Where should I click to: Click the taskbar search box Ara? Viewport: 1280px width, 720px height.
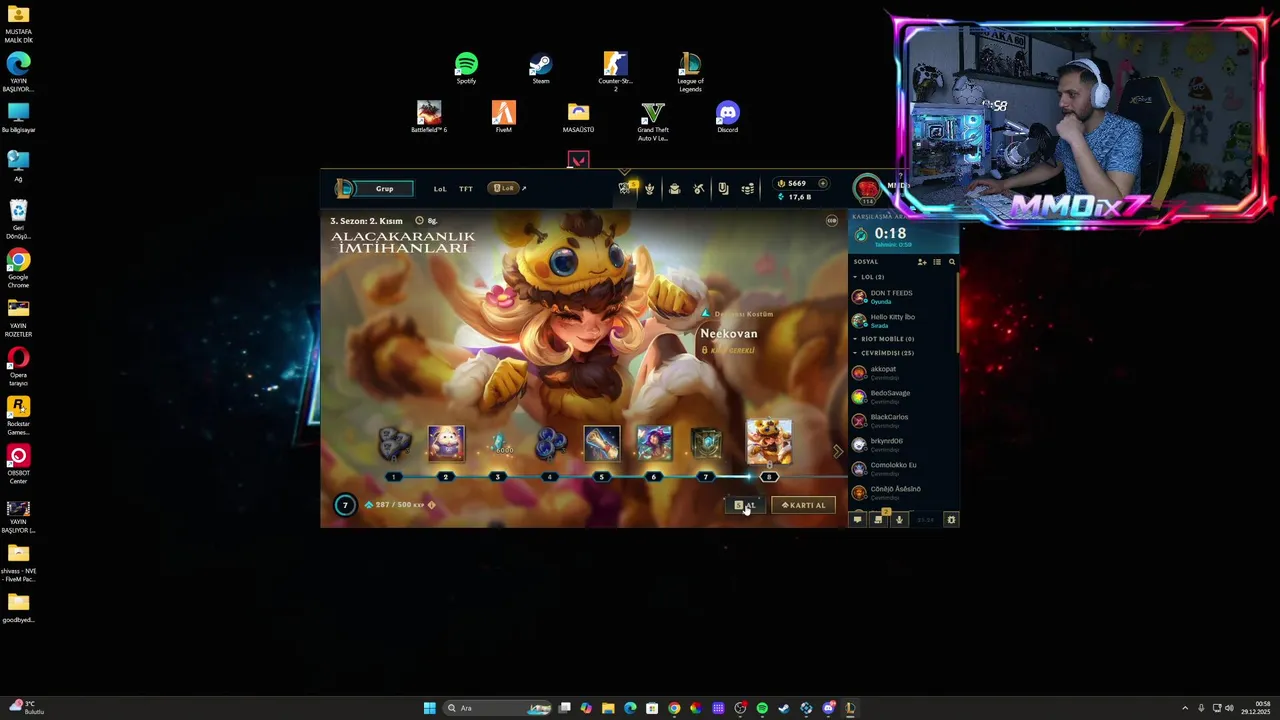(x=497, y=708)
